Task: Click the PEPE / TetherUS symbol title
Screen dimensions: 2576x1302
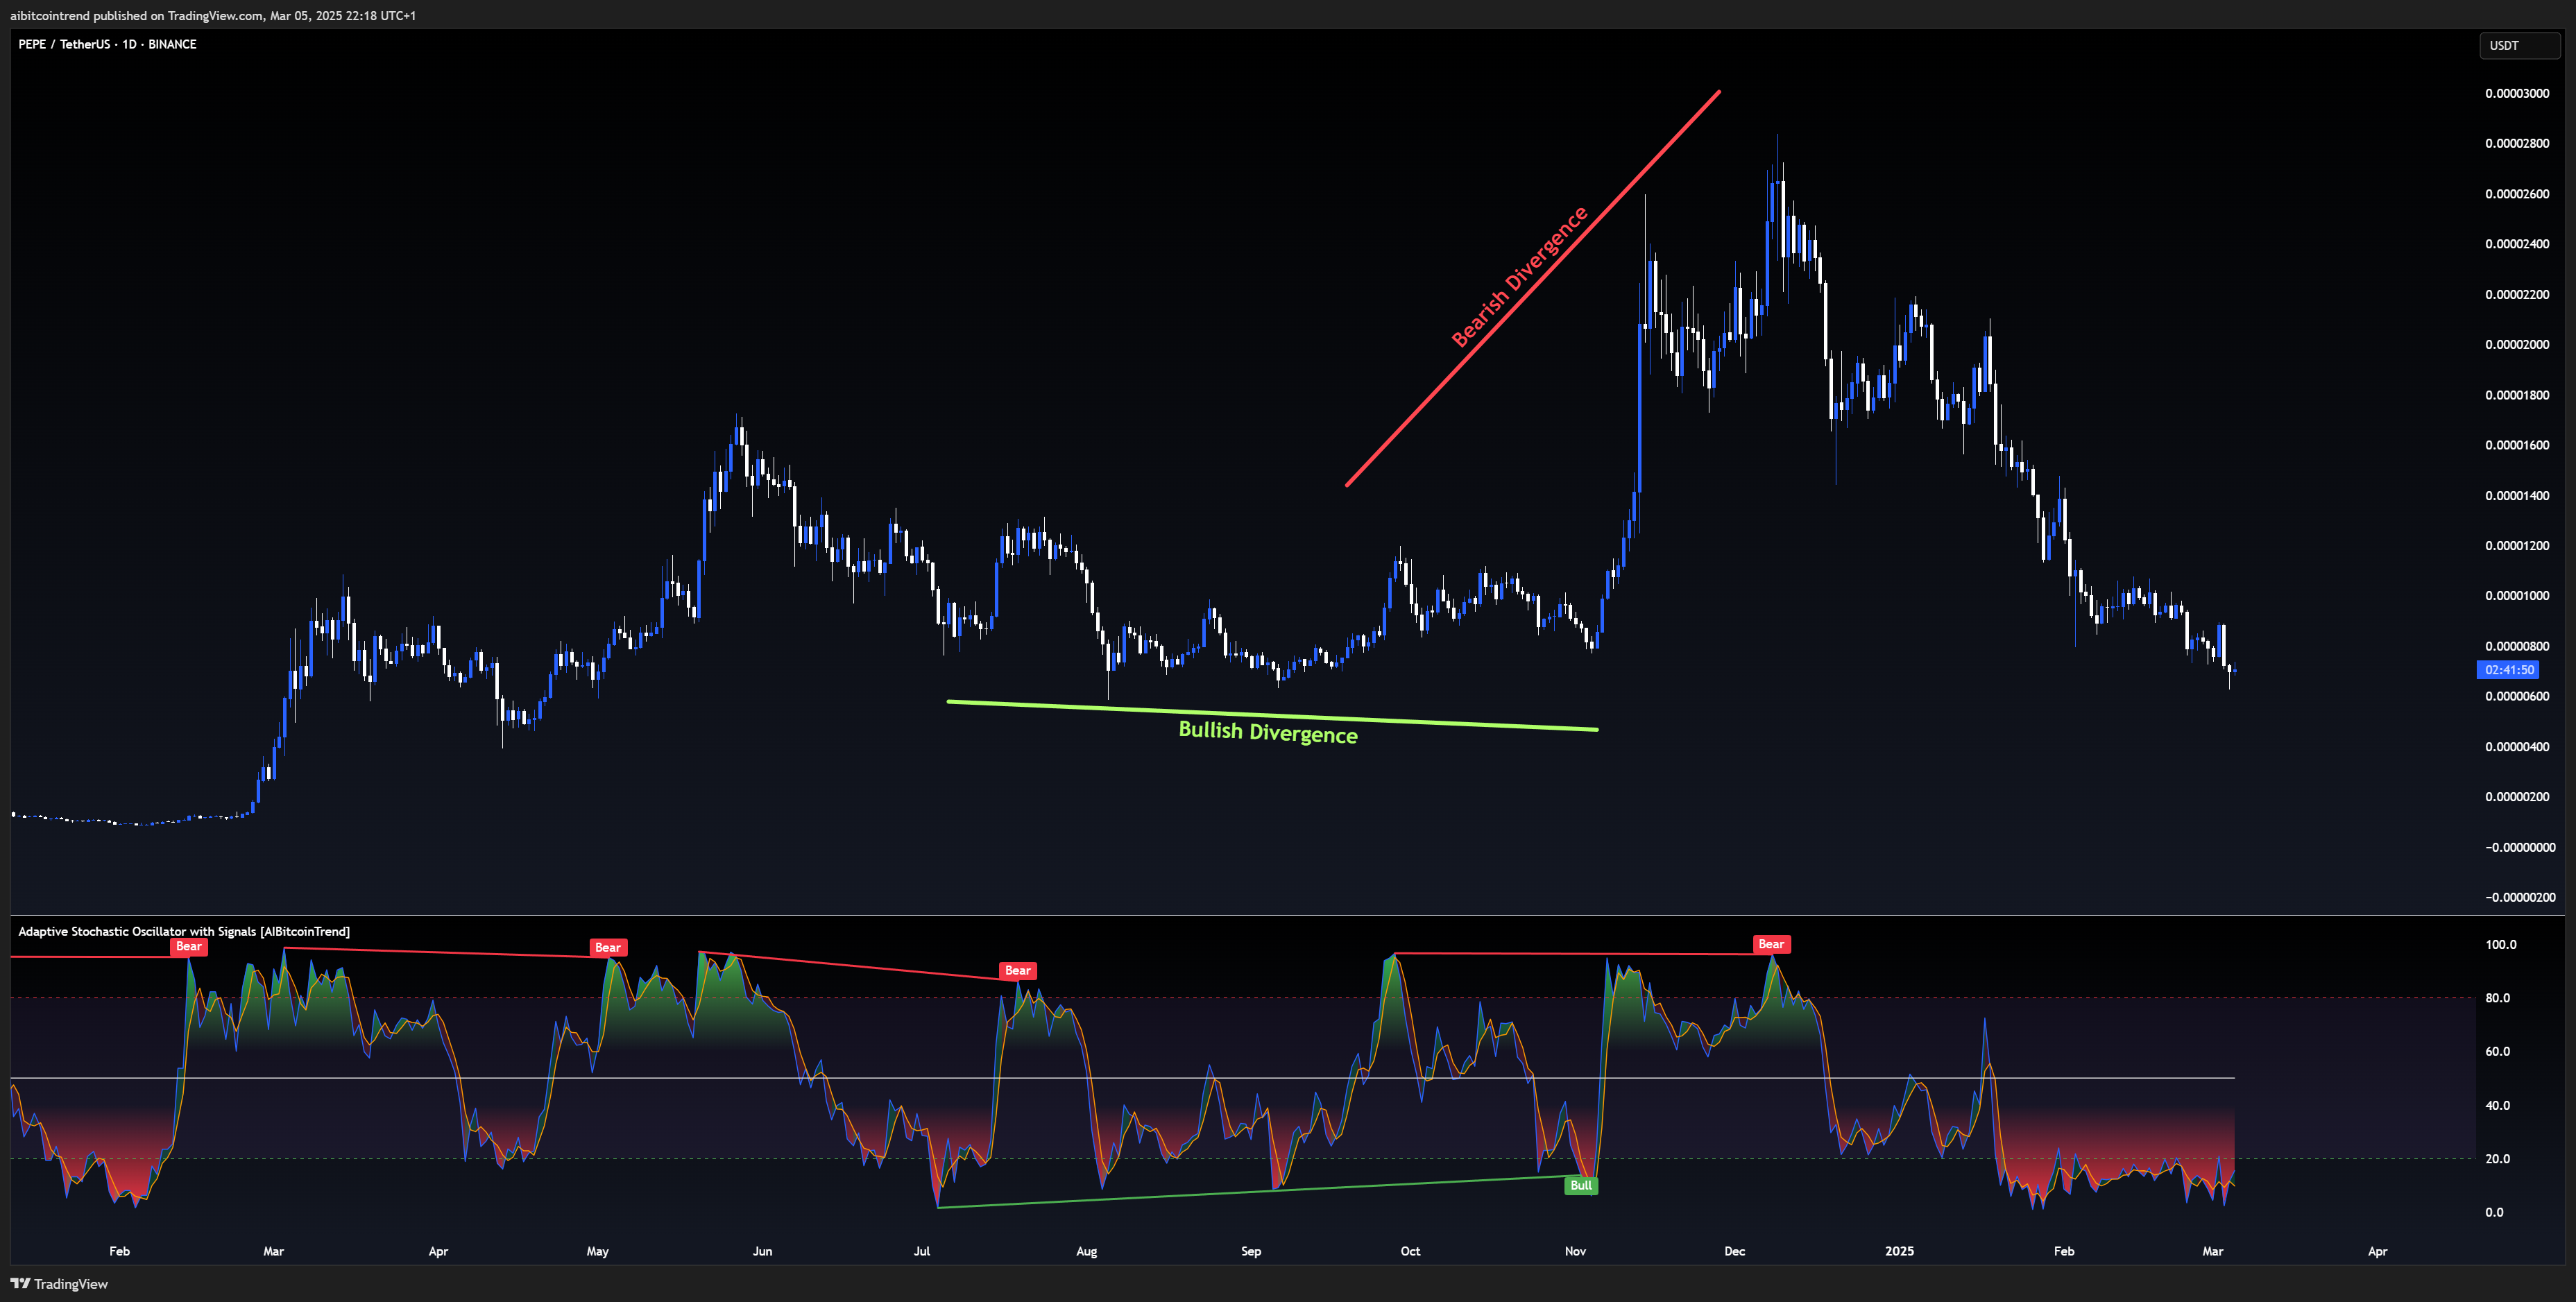Action: [107, 44]
